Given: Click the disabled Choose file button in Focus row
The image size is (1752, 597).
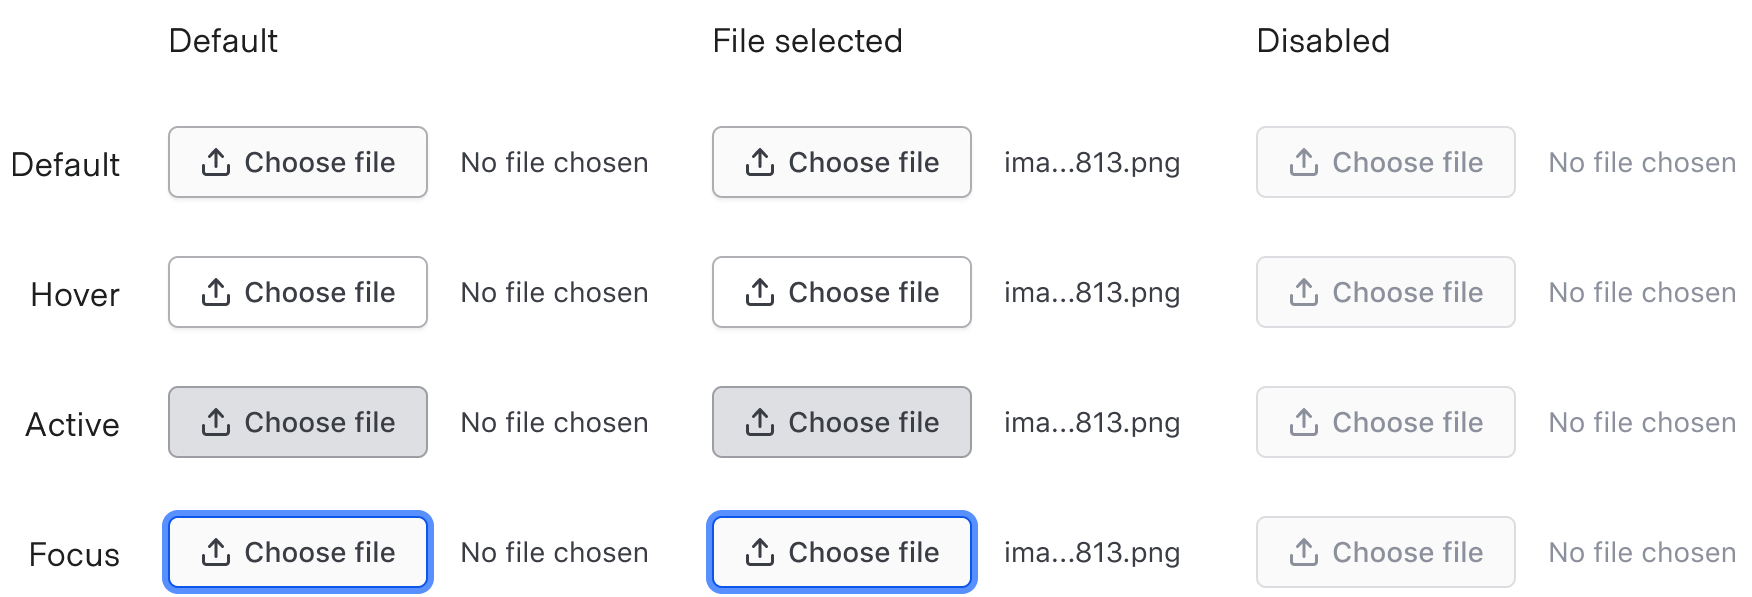Looking at the screenshot, I should 1385,552.
